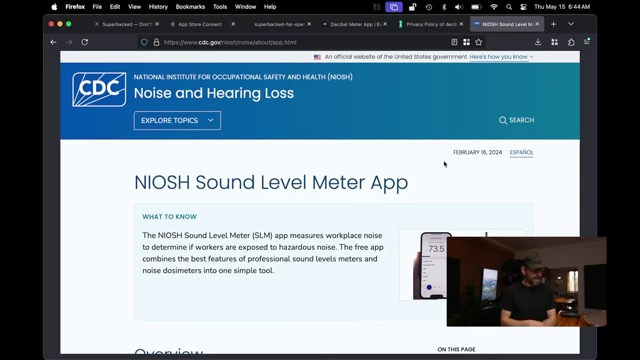The image size is (640, 360).
Task: Open Firefox app menu in menu bar
Action: [75, 7]
